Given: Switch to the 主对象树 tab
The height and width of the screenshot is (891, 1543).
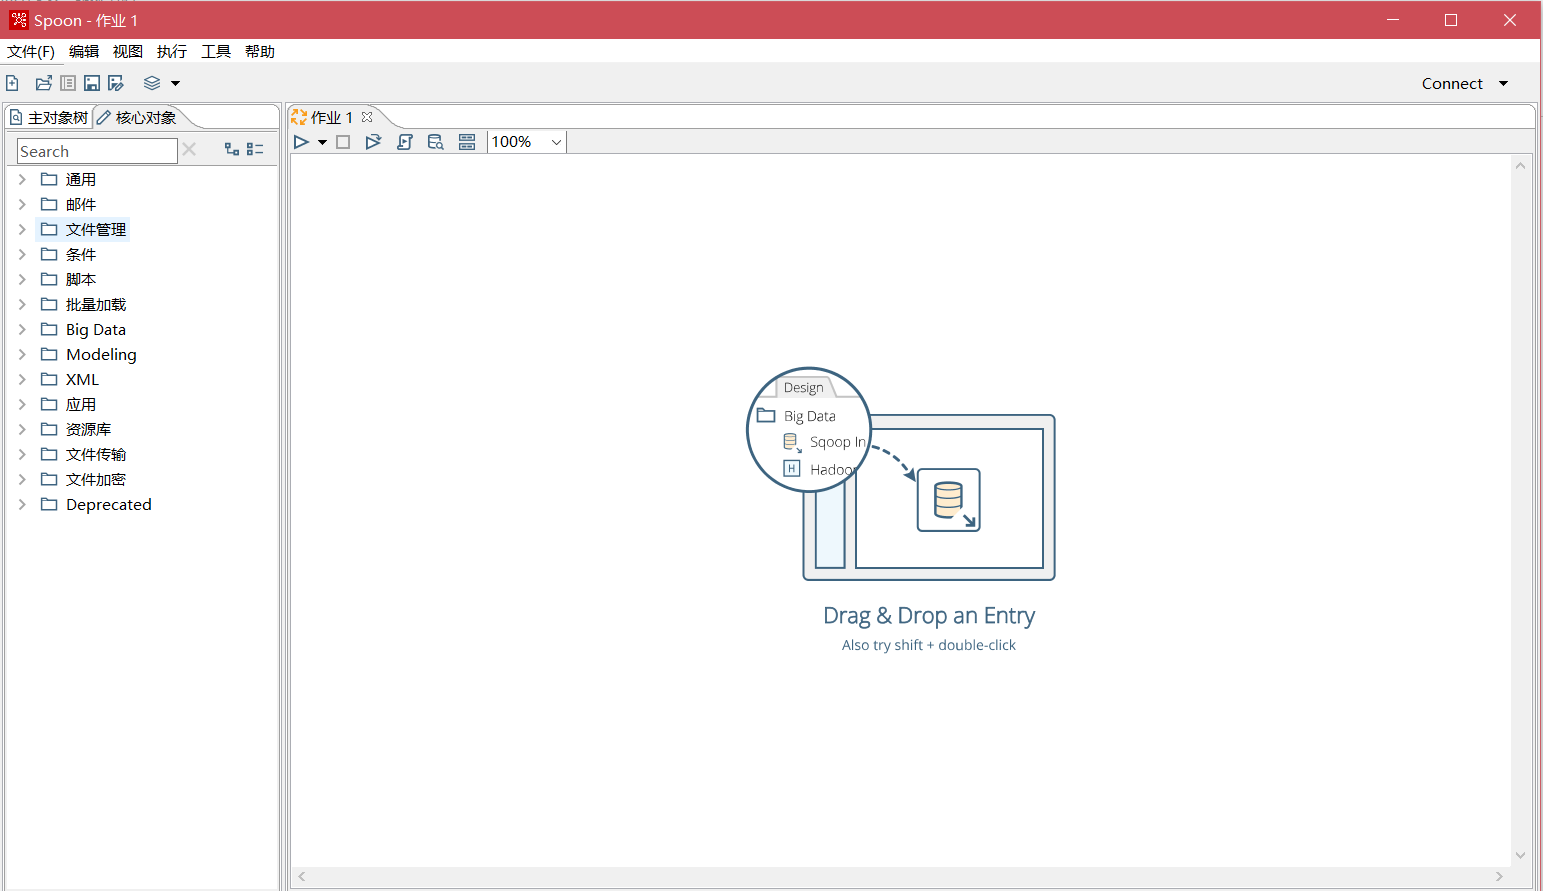Looking at the screenshot, I should 50,118.
